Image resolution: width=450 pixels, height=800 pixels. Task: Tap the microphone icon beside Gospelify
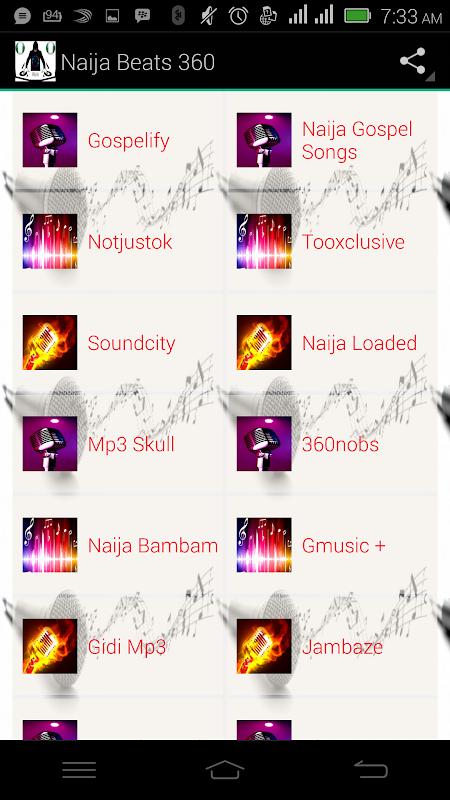(50, 140)
